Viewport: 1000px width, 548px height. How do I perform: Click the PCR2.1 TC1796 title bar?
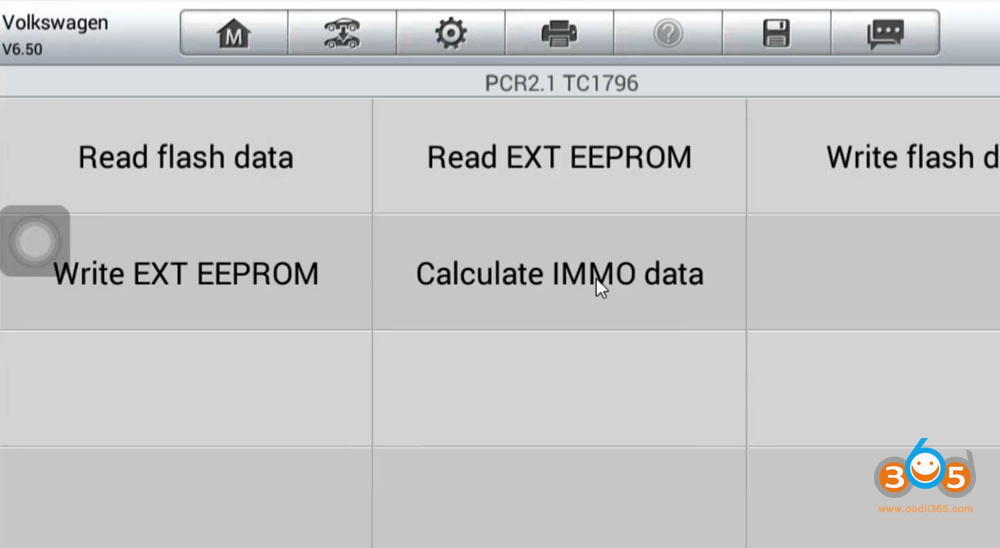[x=560, y=83]
